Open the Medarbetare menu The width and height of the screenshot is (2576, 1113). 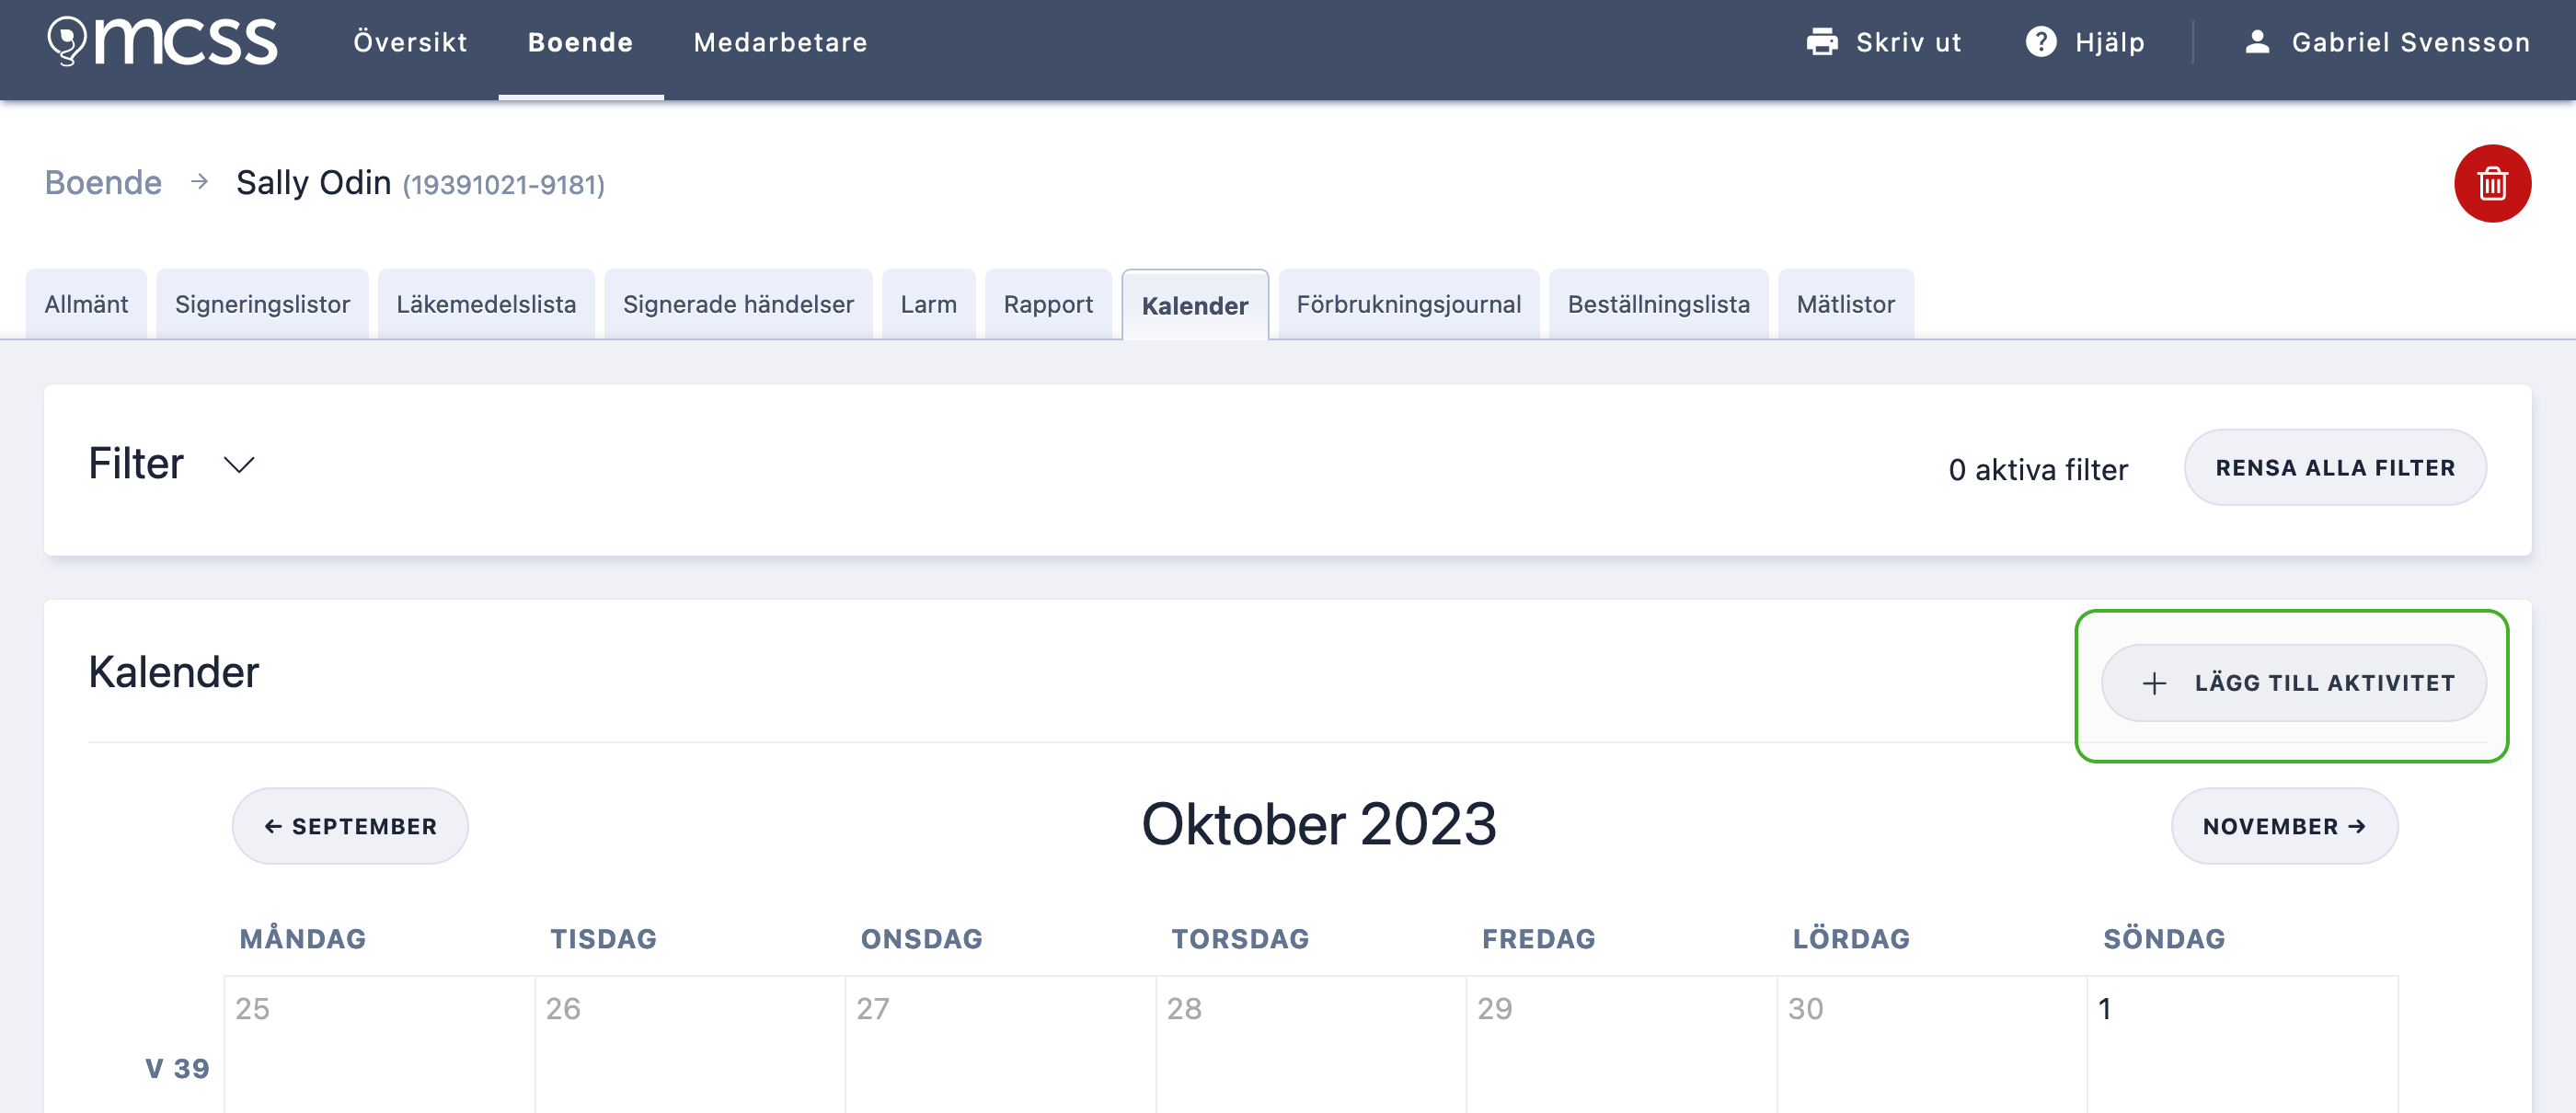pyautogui.click(x=780, y=42)
